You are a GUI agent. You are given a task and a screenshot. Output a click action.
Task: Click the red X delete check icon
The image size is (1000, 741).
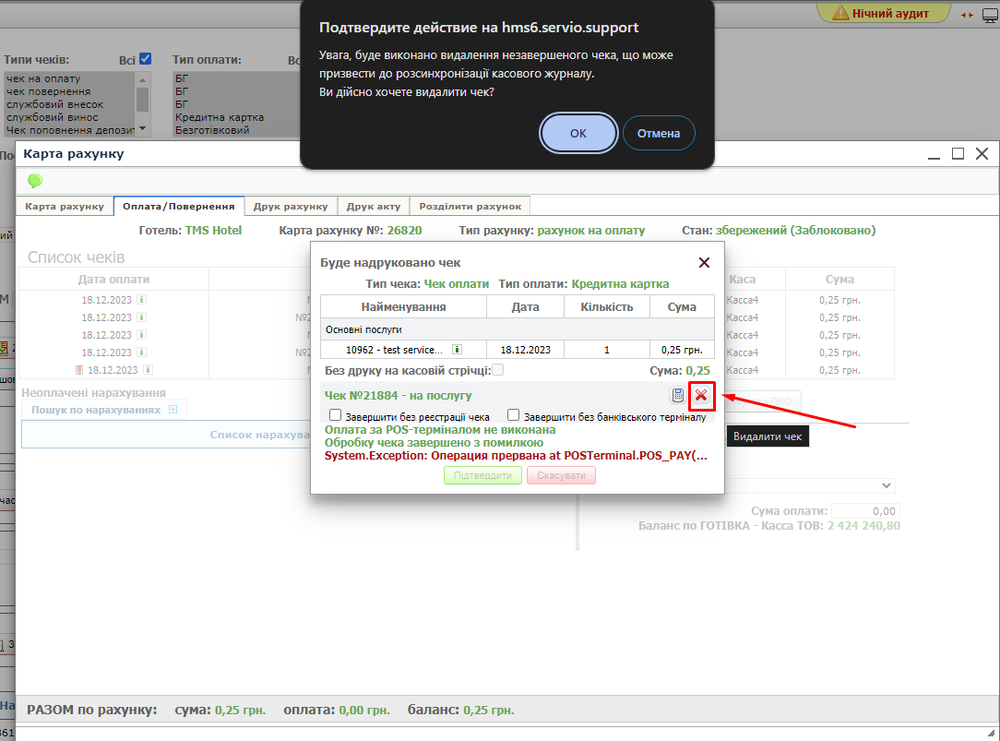point(701,395)
